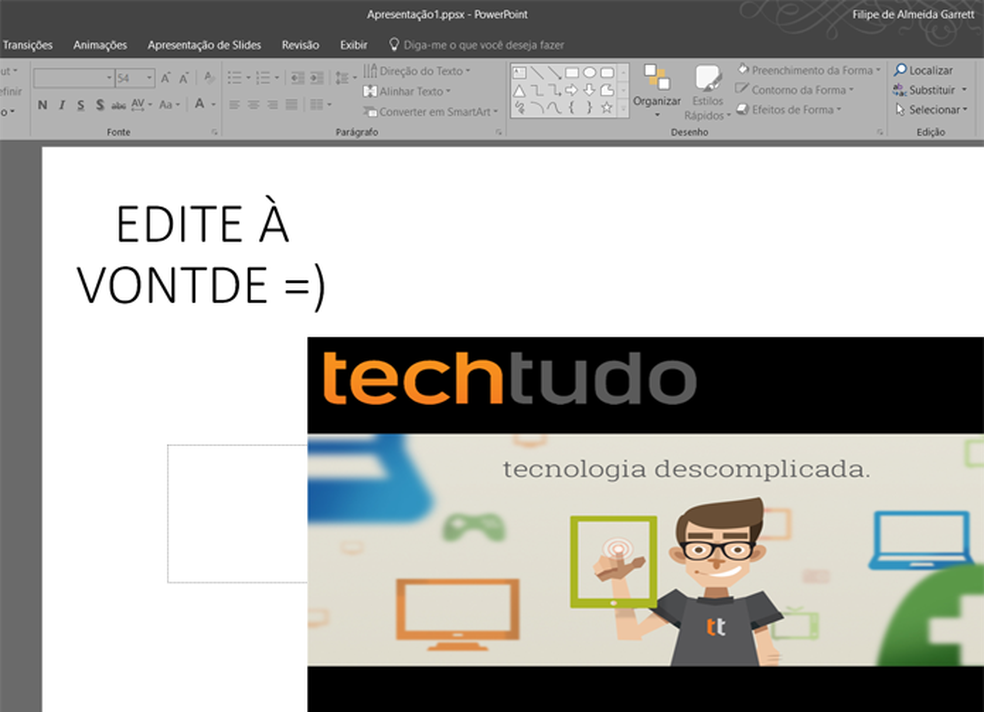Open the line spacing menu
The width and height of the screenshot is (984, 712).
point(345,78)
